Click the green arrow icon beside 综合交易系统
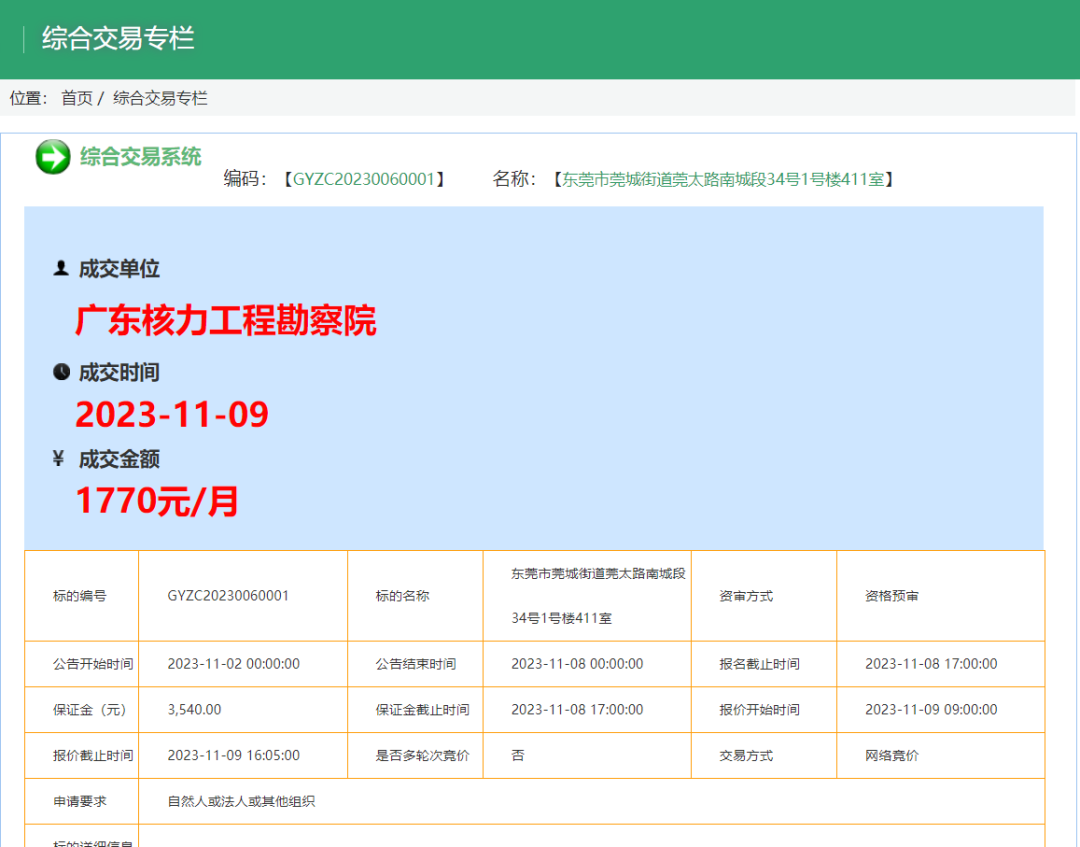 click(53, 157)
